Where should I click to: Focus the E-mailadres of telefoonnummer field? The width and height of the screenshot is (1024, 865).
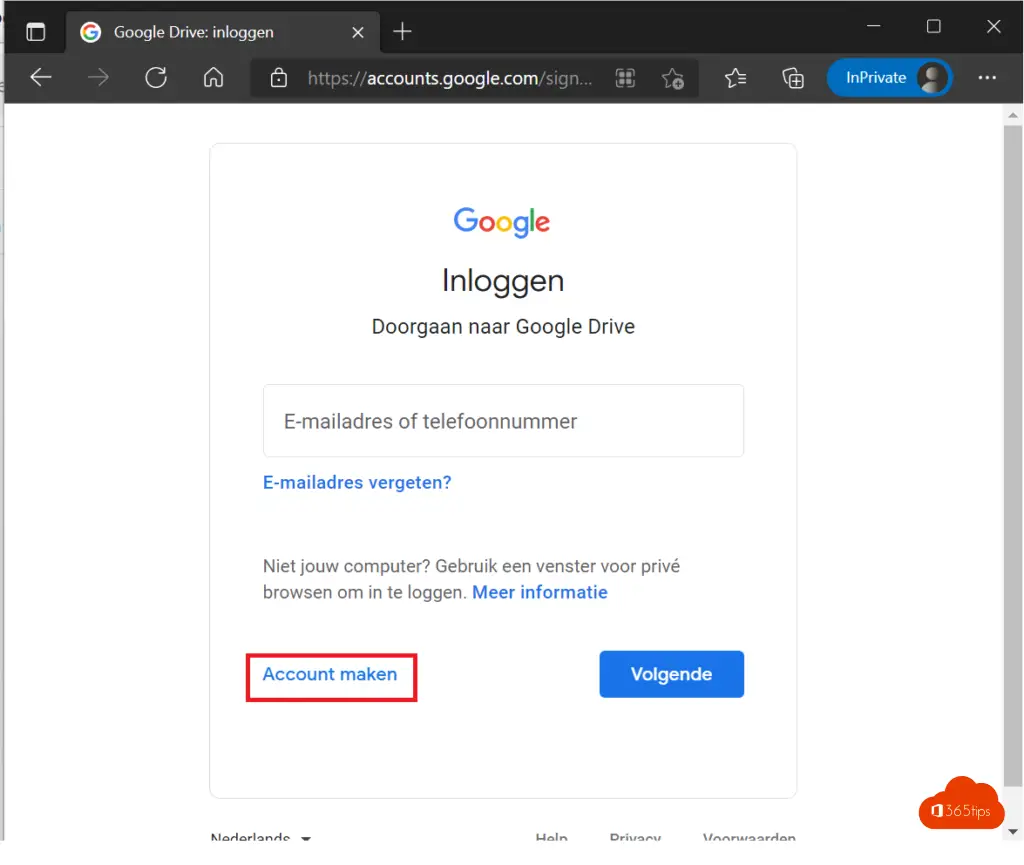click(x=503, y=421)
